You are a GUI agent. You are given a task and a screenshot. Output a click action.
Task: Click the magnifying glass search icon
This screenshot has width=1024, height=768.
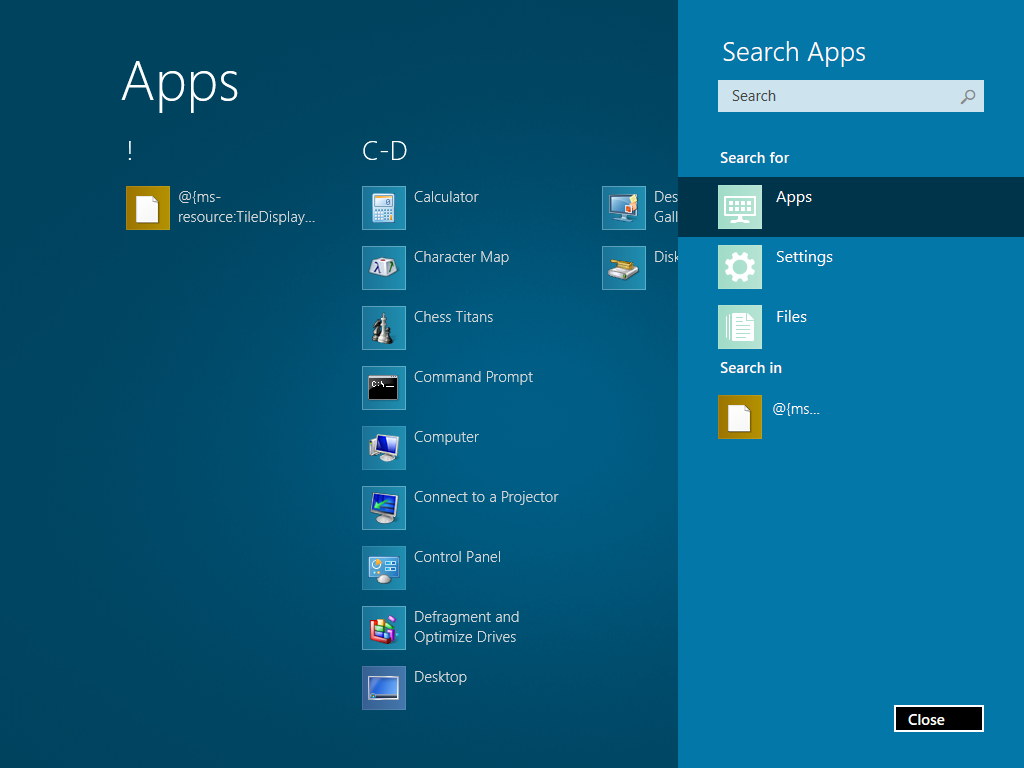click(968, 97)
